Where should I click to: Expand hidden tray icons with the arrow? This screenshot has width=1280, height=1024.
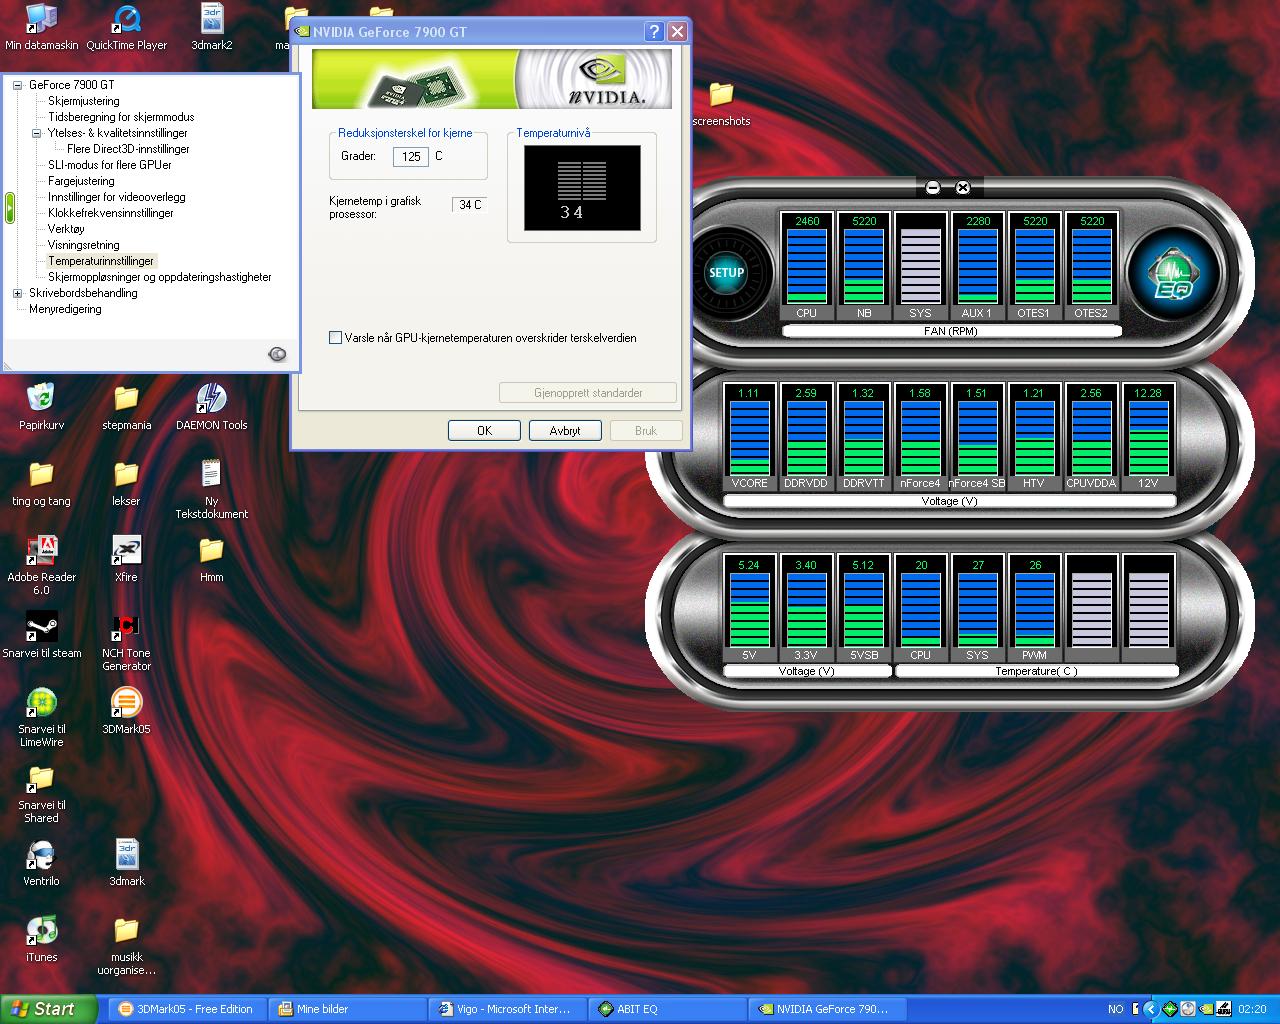click(1150, 1009)
